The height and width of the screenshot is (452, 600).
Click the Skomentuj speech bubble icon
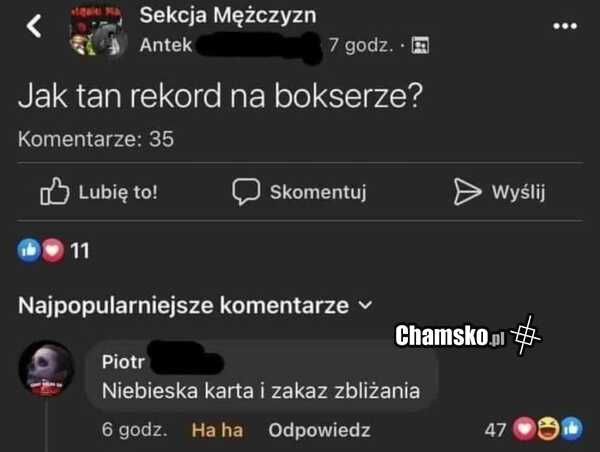(246, 192)
